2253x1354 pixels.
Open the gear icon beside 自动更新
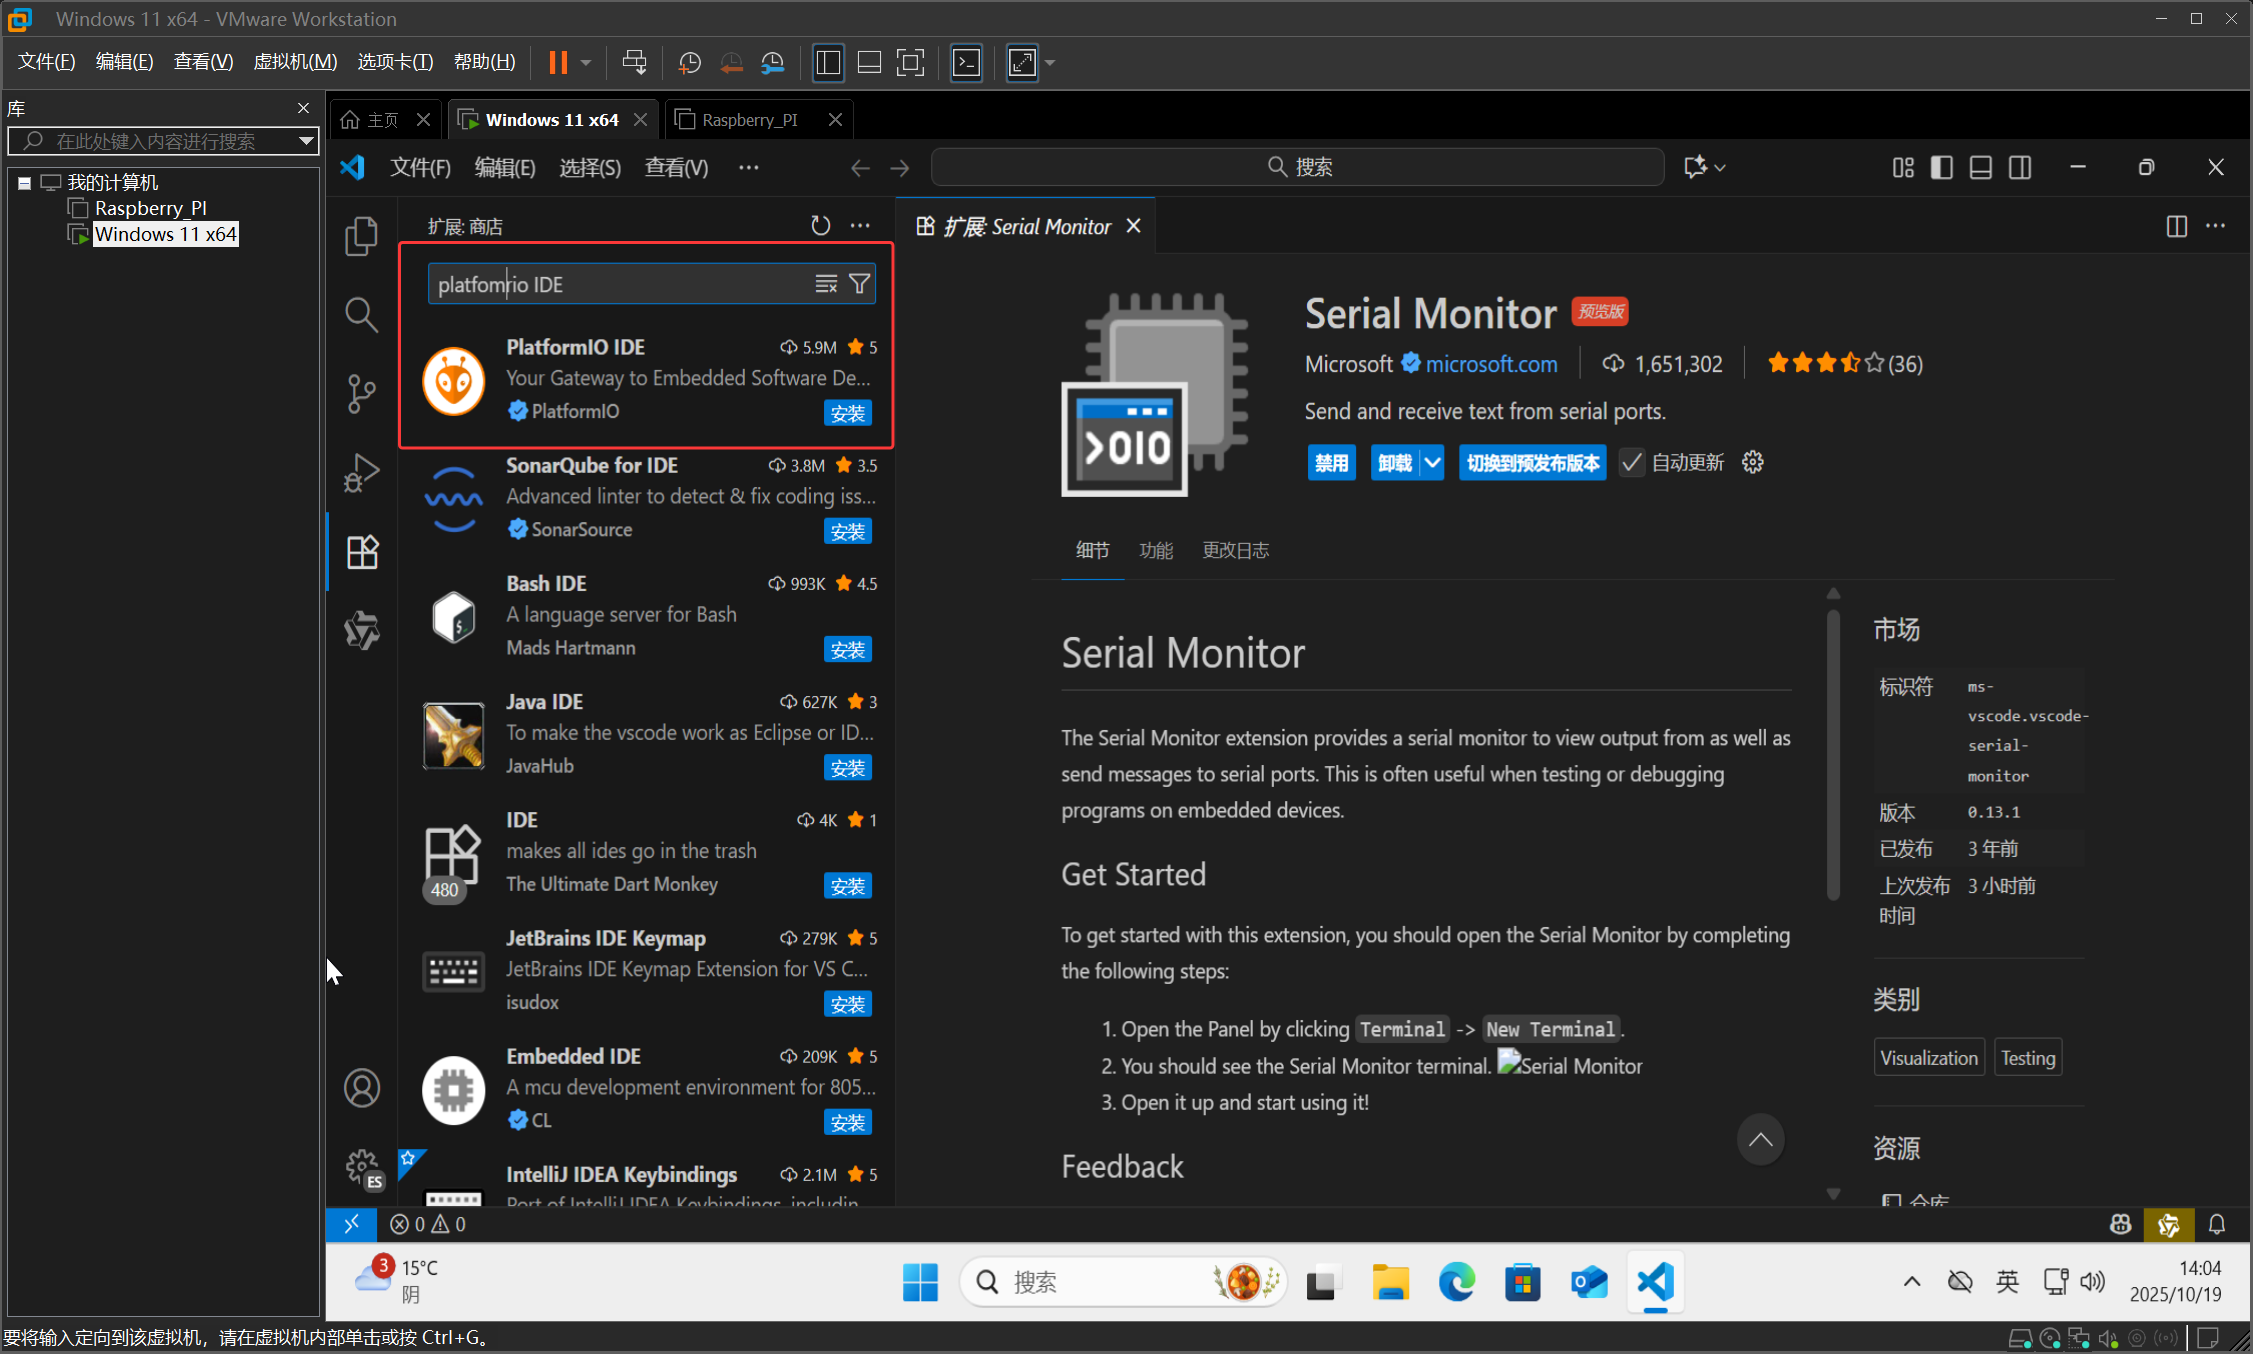pos(1752,462)
